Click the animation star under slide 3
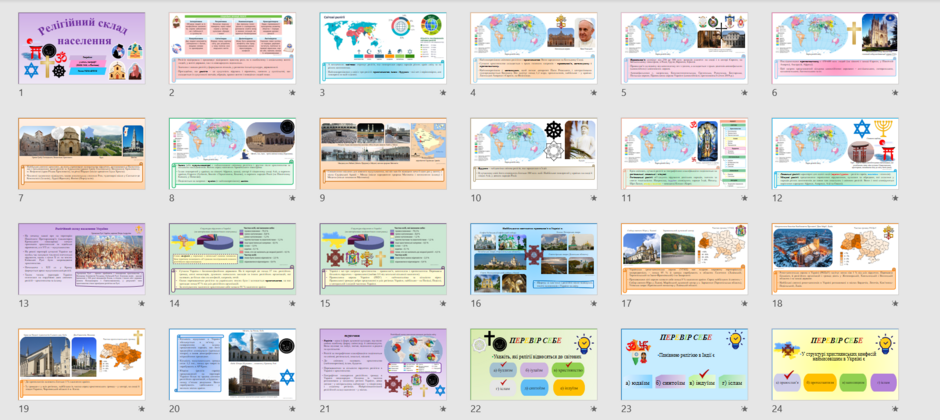This screenshot has width=940, height=420. pos(443,93)
